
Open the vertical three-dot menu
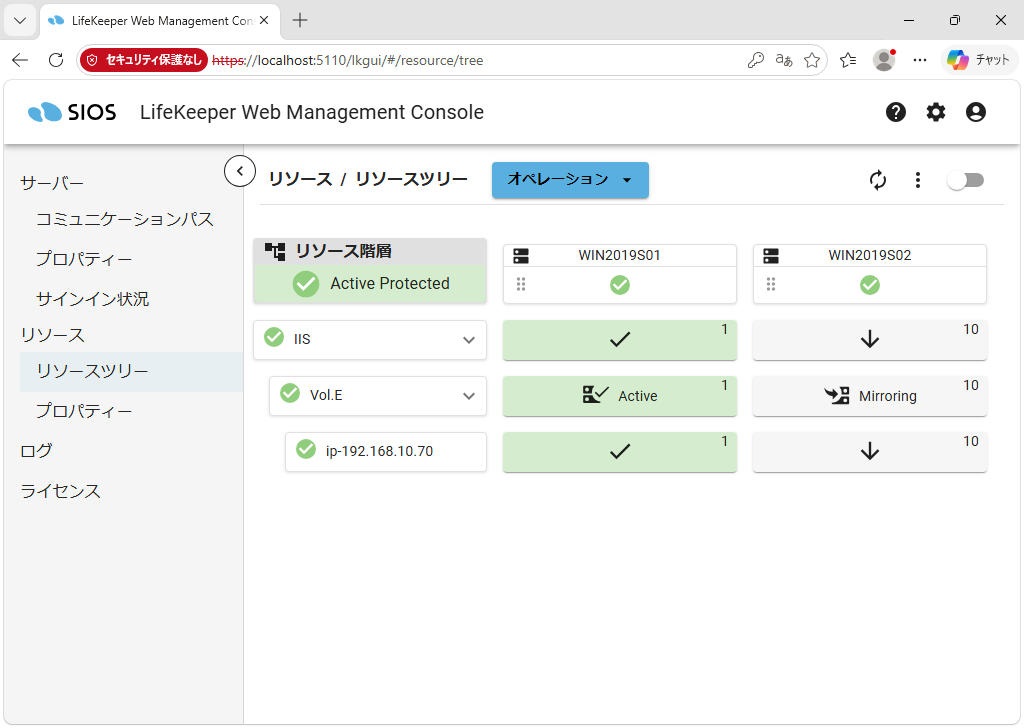pyautogui.click(x=918, y=180)
